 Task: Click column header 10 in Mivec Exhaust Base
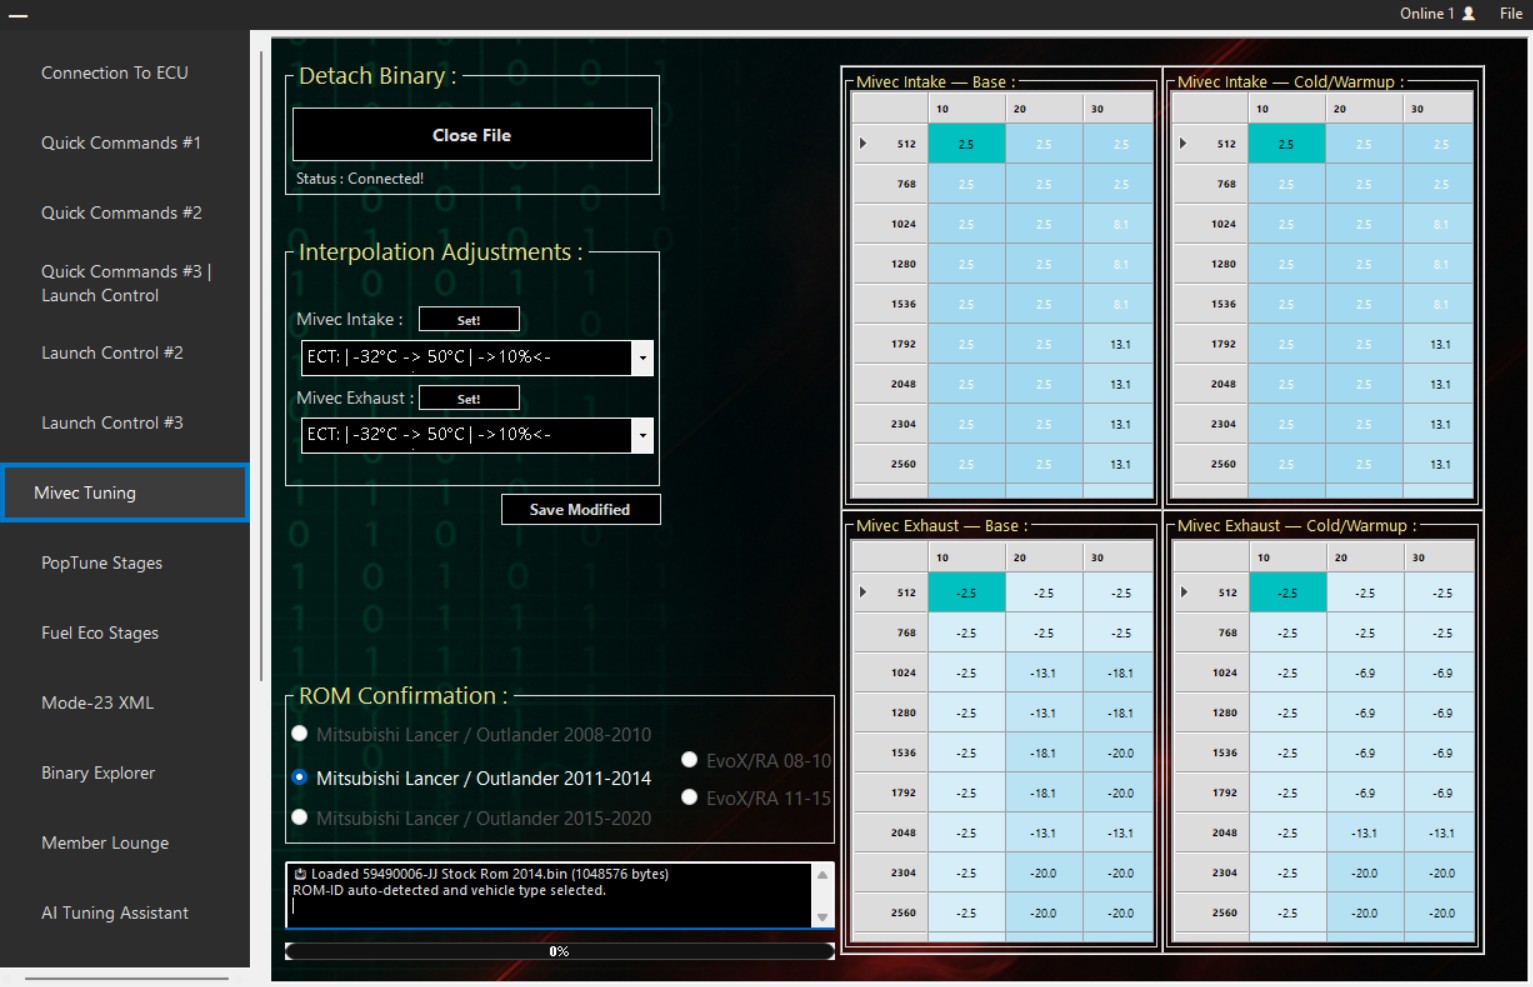coord(966,557)
